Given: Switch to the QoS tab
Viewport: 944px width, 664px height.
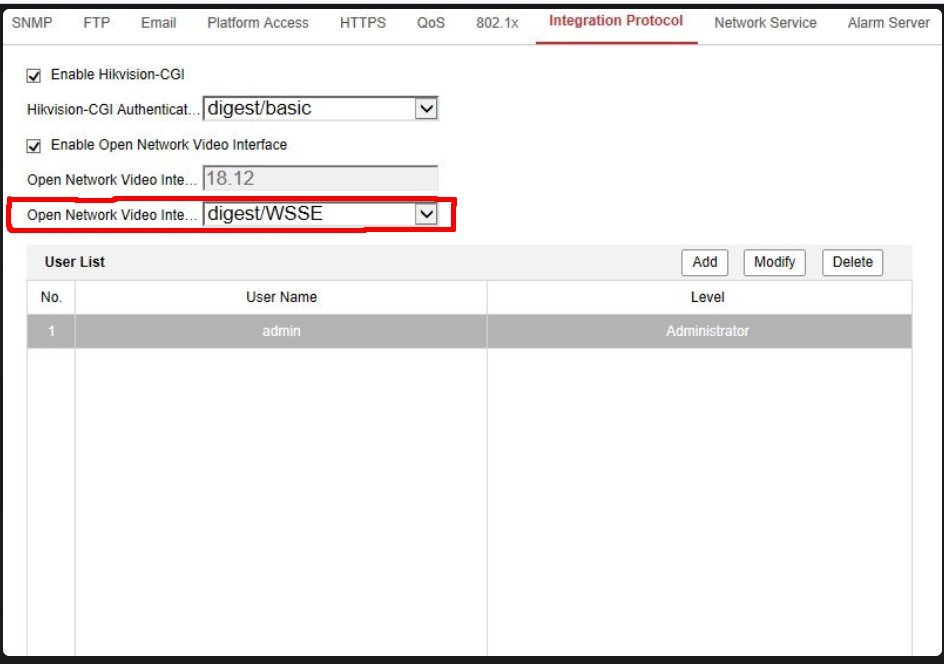Looking at the screenshot, I should 431,23.
